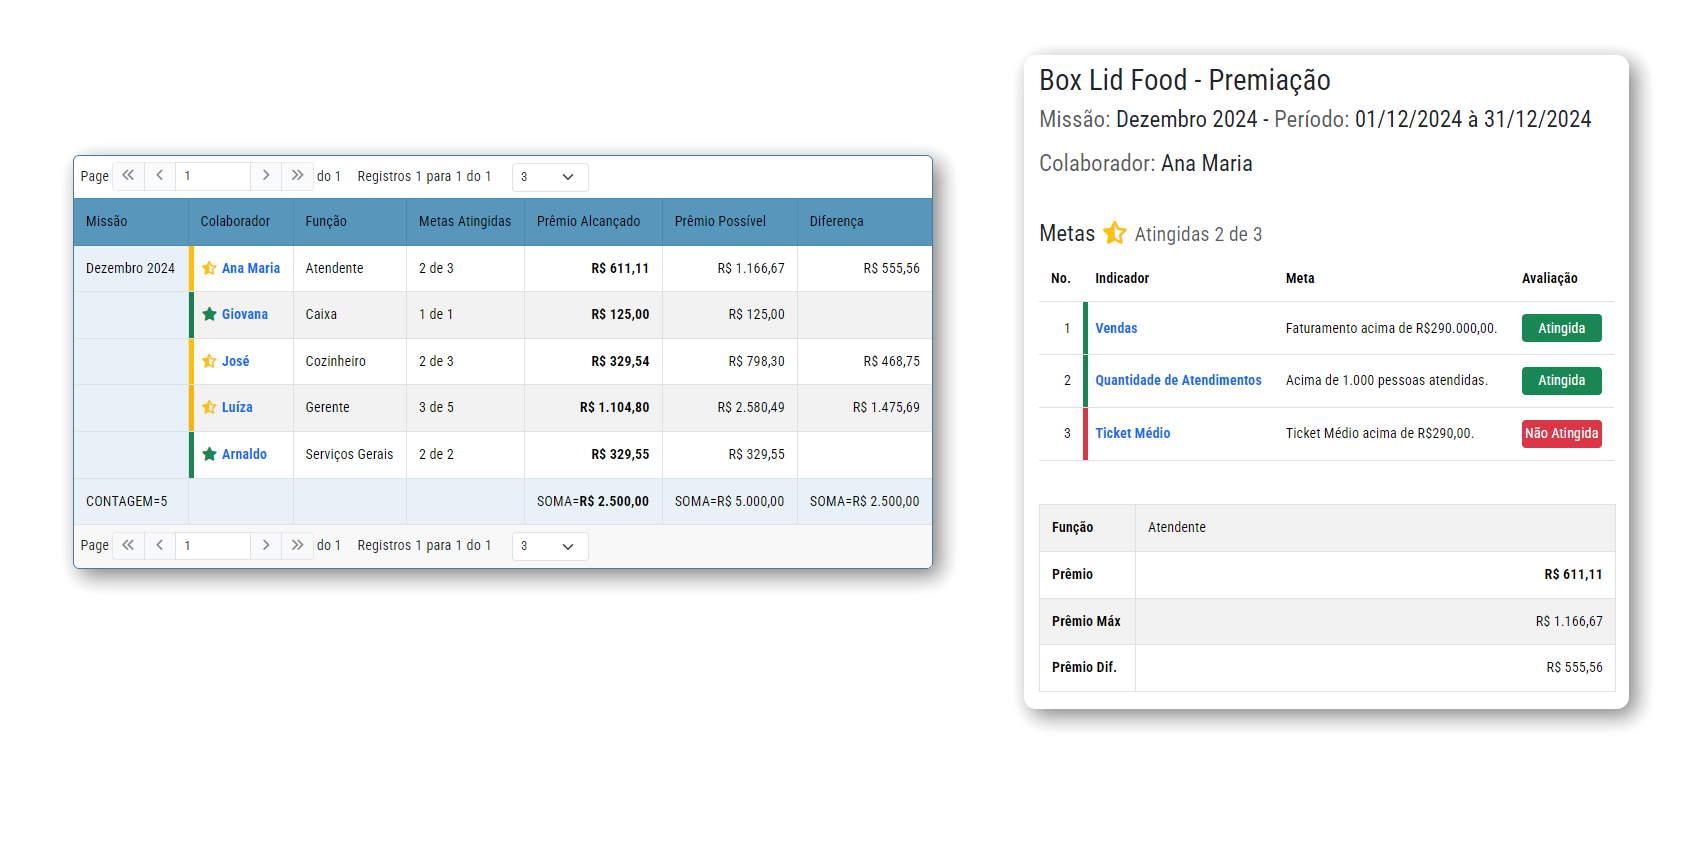Open collaborator link Luíza
This screenshot has width=1700, height=850.
(x=237, y=407)
